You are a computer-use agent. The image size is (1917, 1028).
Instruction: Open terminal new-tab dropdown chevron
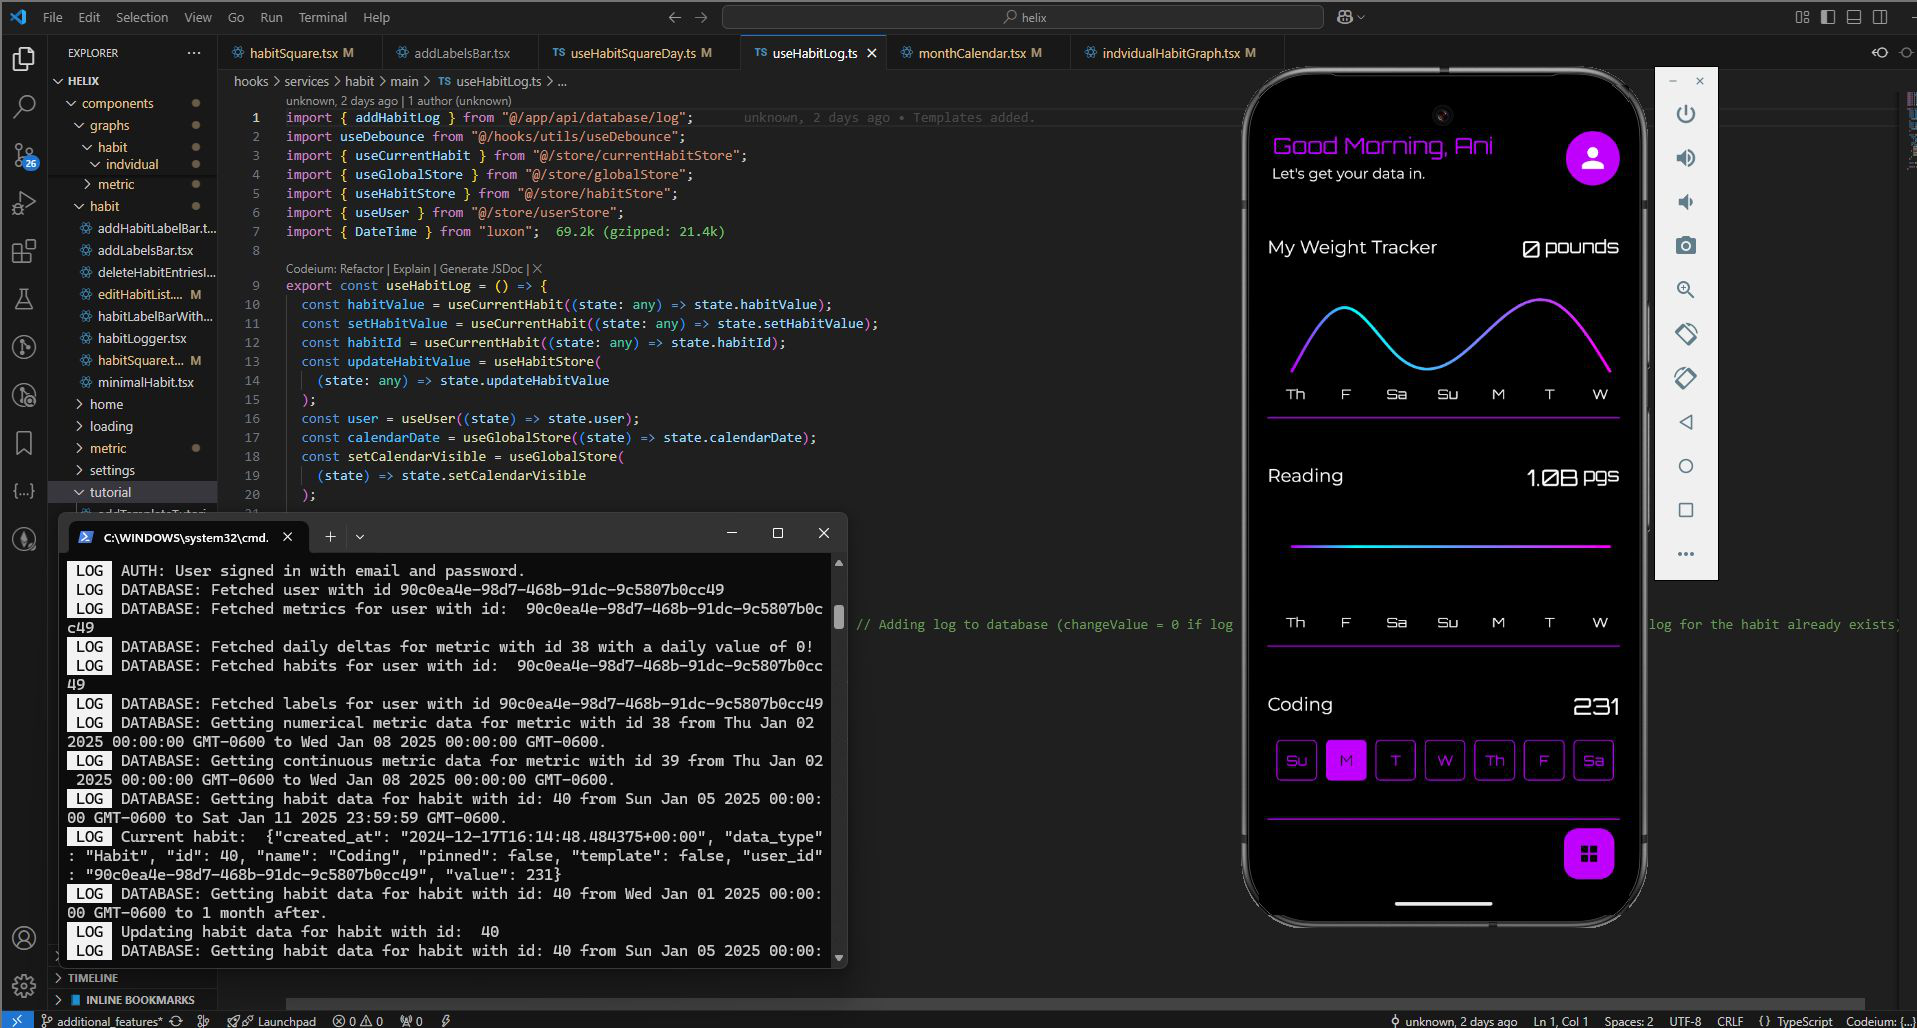(x=360, y=537)
